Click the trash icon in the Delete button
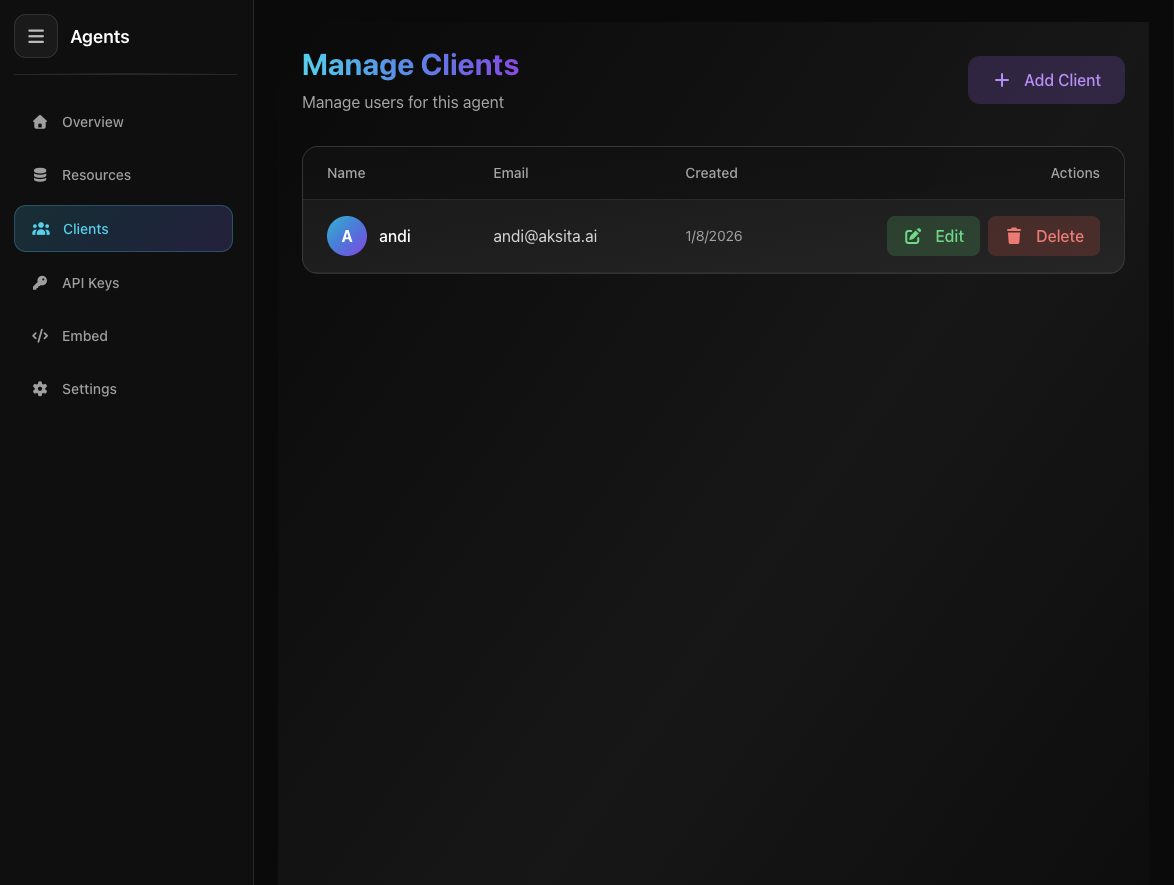Screen dimensions: 1174x885 click(1014, 236)
